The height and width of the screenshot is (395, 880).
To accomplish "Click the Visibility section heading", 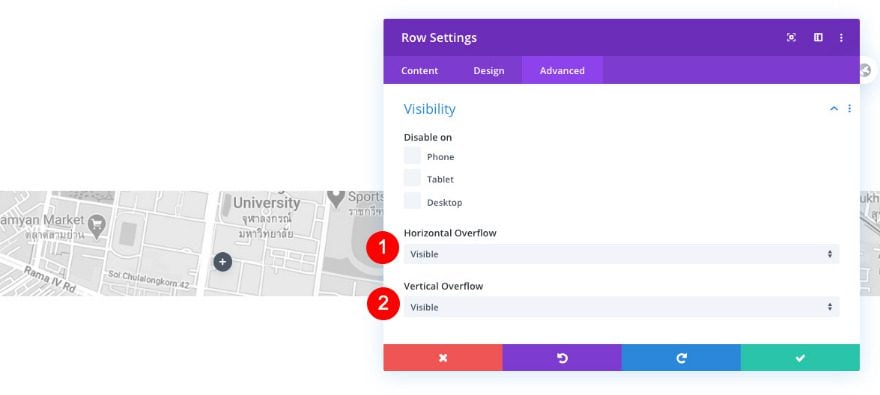I will click(429, 109).
